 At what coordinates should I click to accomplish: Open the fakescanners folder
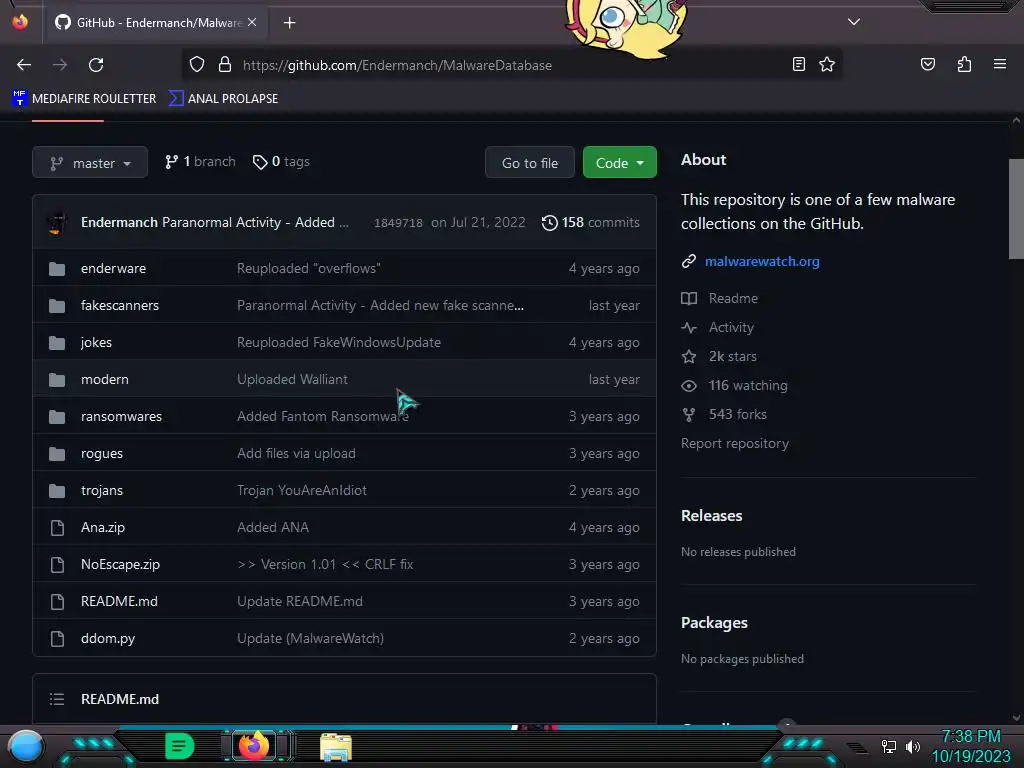[120, 306]
